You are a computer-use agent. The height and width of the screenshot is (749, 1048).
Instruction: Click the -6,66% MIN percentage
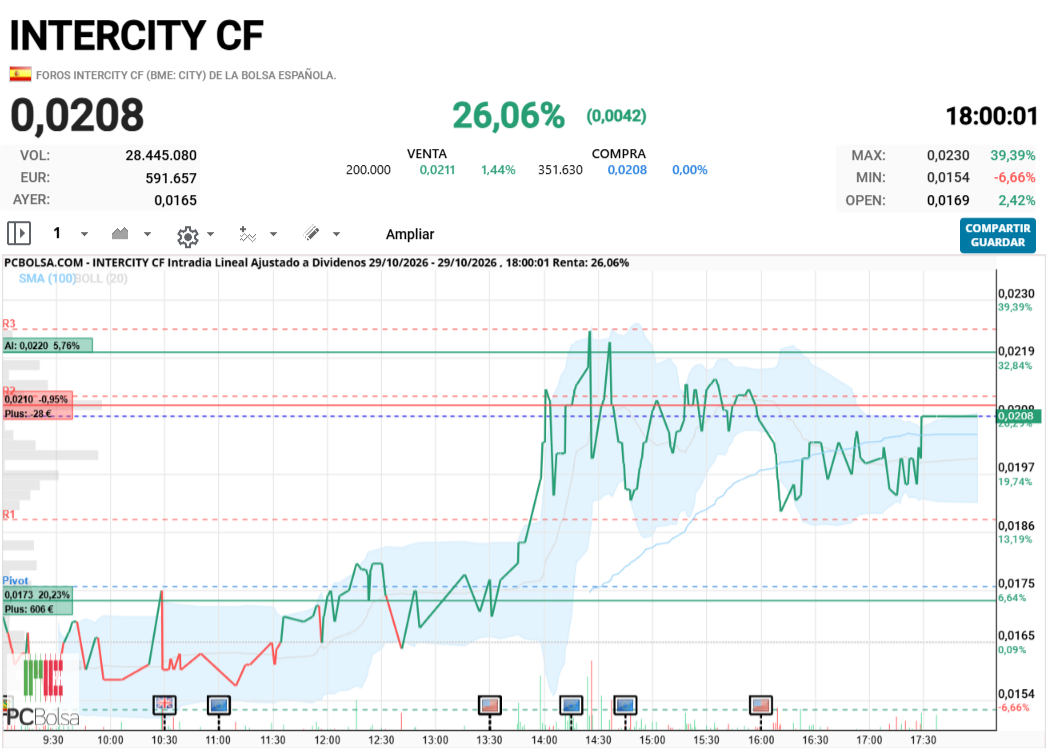point(1014,178)
